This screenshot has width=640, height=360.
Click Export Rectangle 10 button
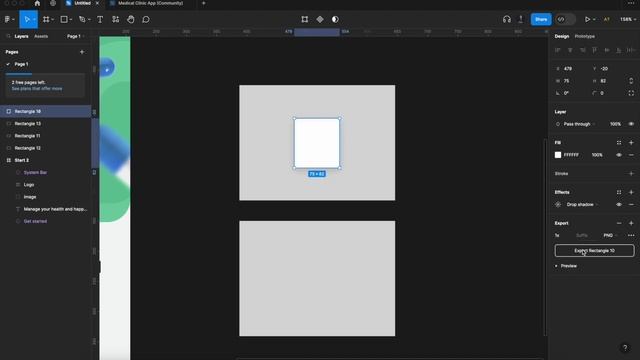click(x=594, y=251)
